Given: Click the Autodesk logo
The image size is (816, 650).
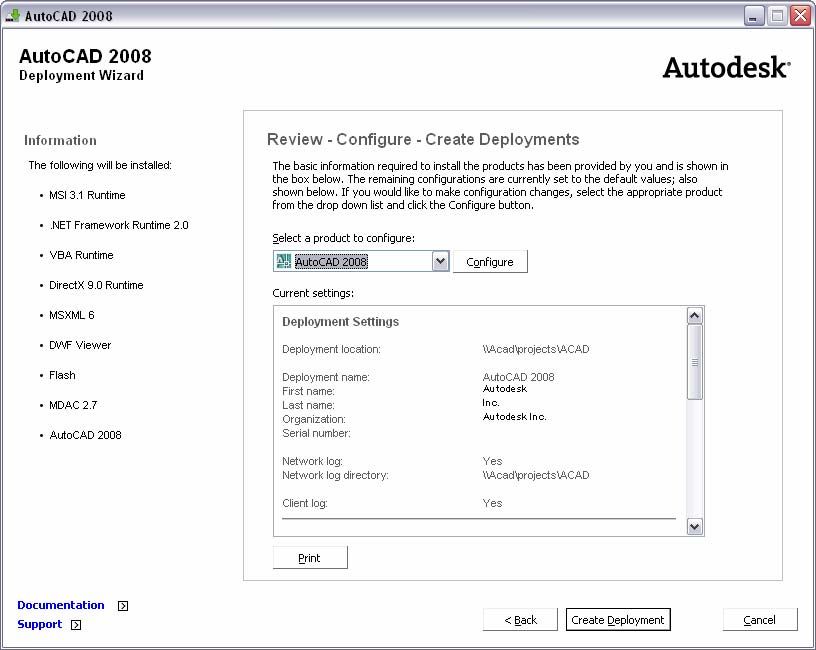Looking at the screenshot, I should coord(726,68).
